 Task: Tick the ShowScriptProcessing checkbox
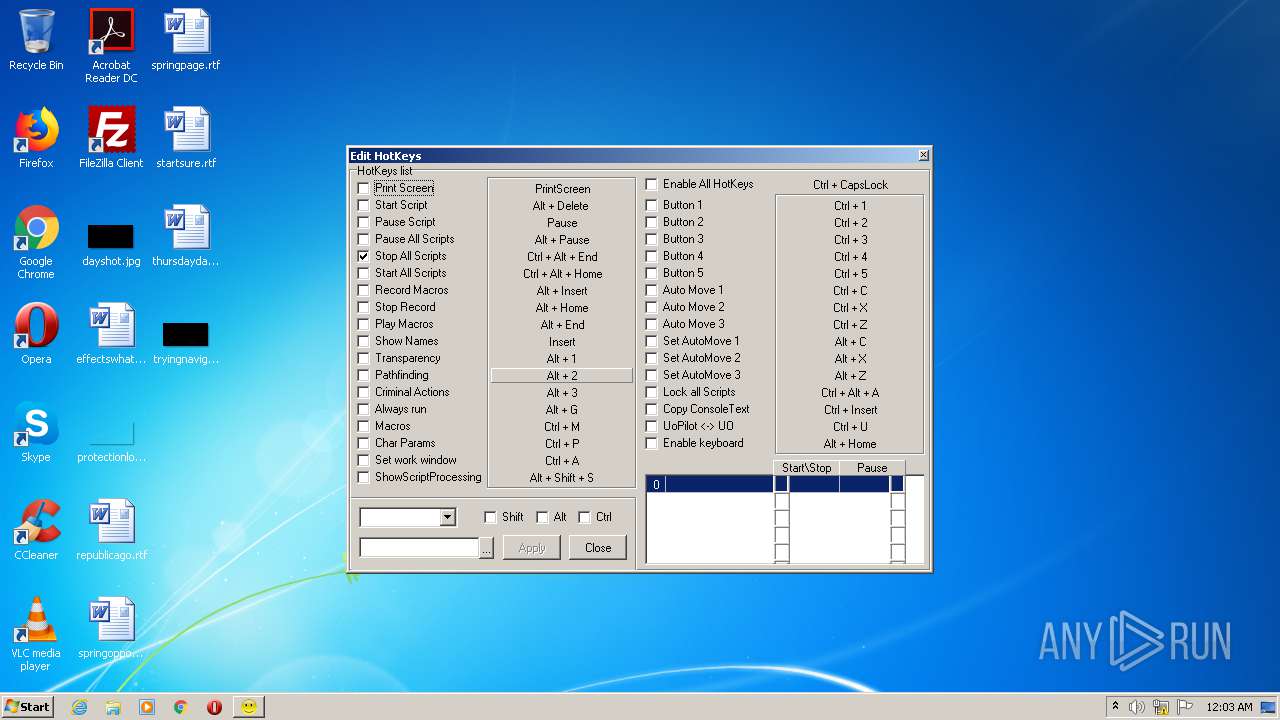click(364, 477)
